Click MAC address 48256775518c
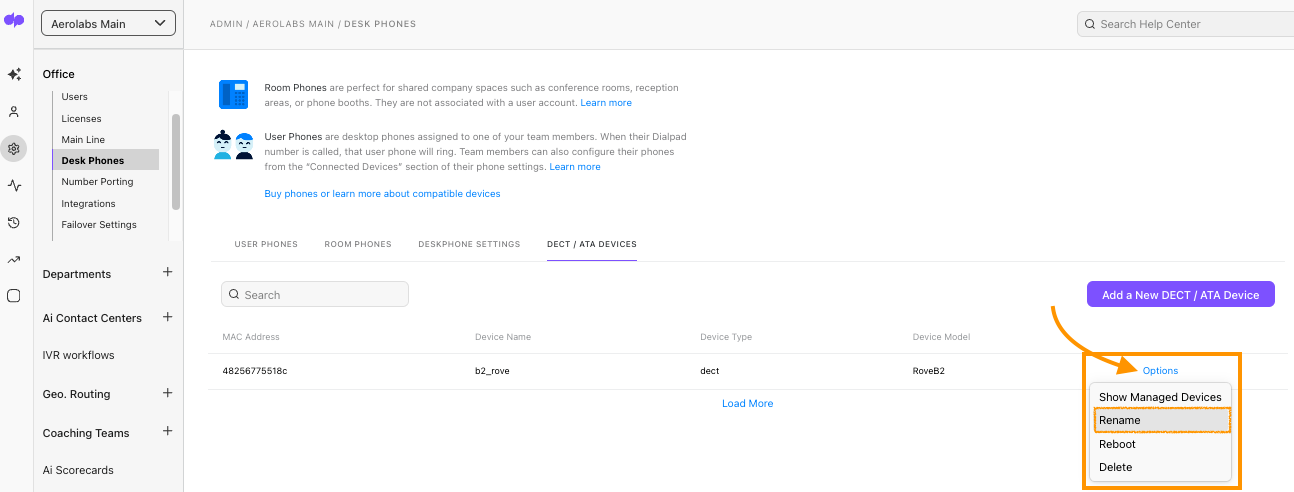The height and width of the screenshot is (492, 1294). (x=255, y=371)
